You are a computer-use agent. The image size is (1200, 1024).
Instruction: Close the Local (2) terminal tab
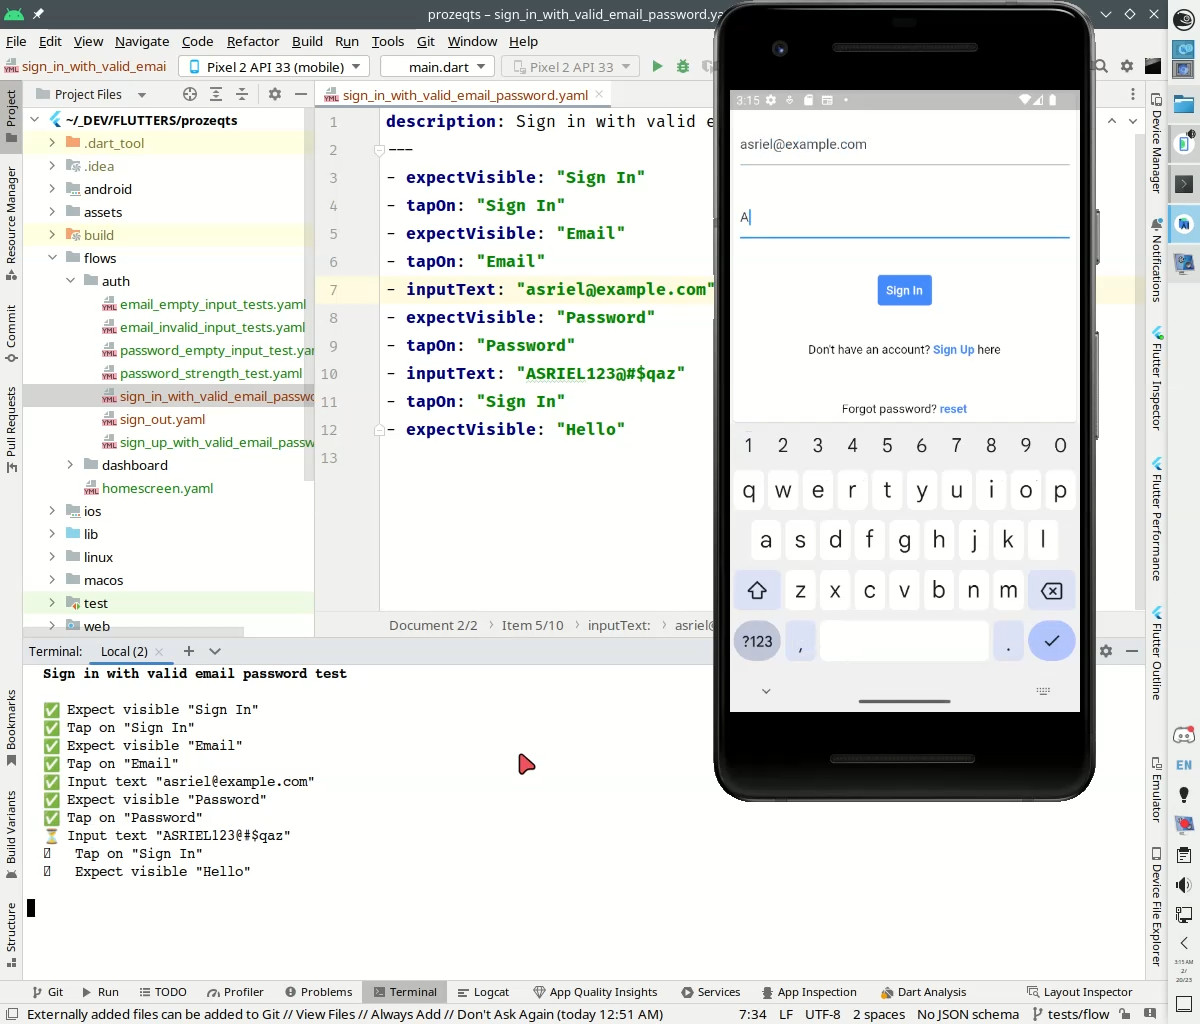click(x=159, y=651)
